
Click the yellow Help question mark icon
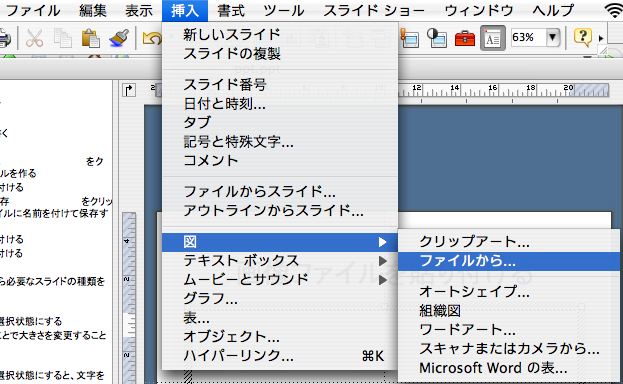click(582, 37)
